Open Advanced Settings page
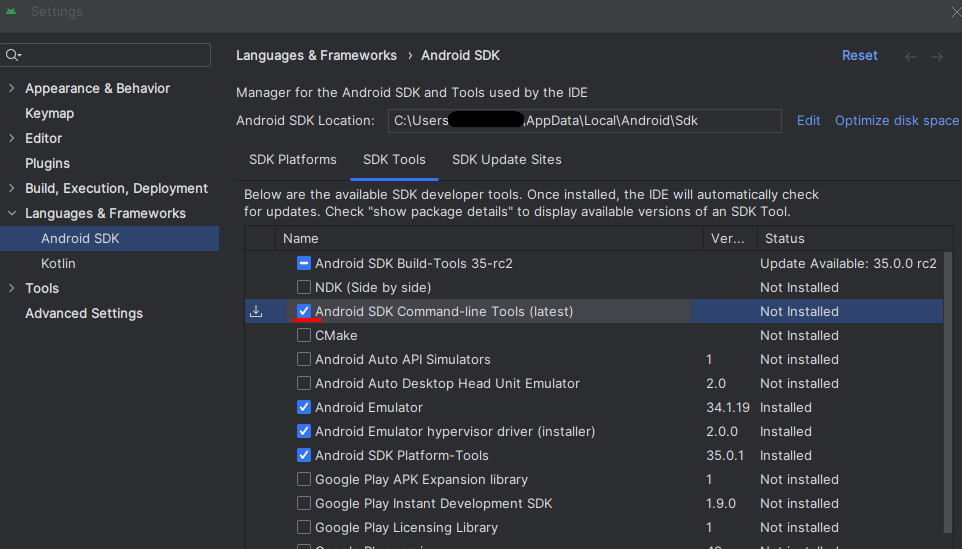Screen dimensions: 962x549 [x=84, y=313]
